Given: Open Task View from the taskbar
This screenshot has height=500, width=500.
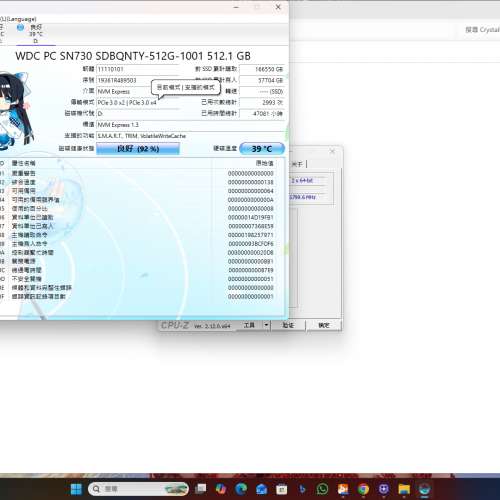Looking at the screenshot, I should click(201, 489).
